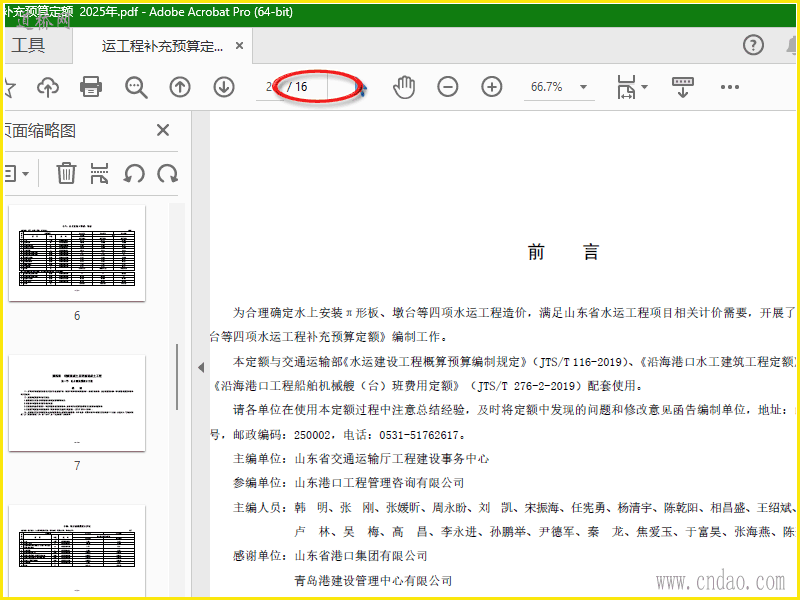
Task: Click the text 青岛港建设管理中心有限公司
Action: coord(373,580)
